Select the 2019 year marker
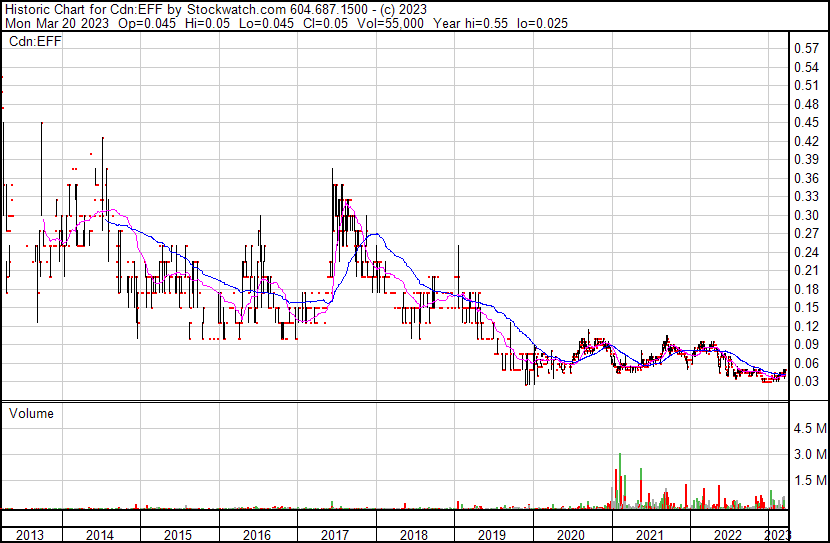The height and width of the screenshot is (543, 830). pos(492,535)
